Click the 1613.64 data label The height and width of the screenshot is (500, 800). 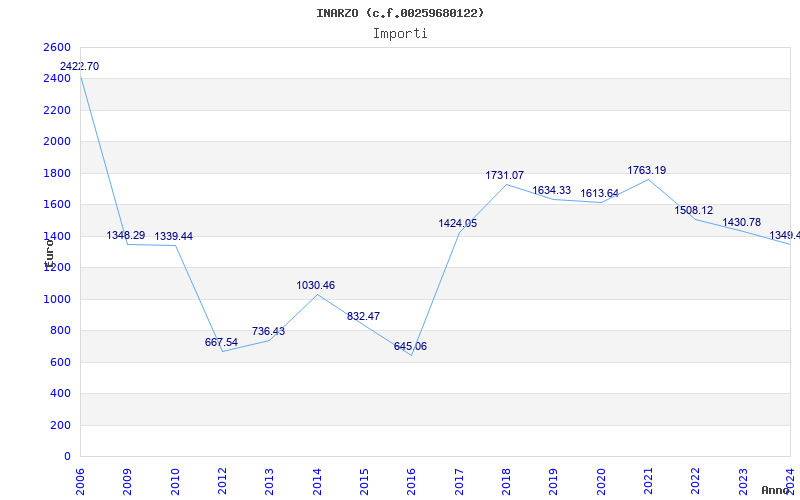599,193
